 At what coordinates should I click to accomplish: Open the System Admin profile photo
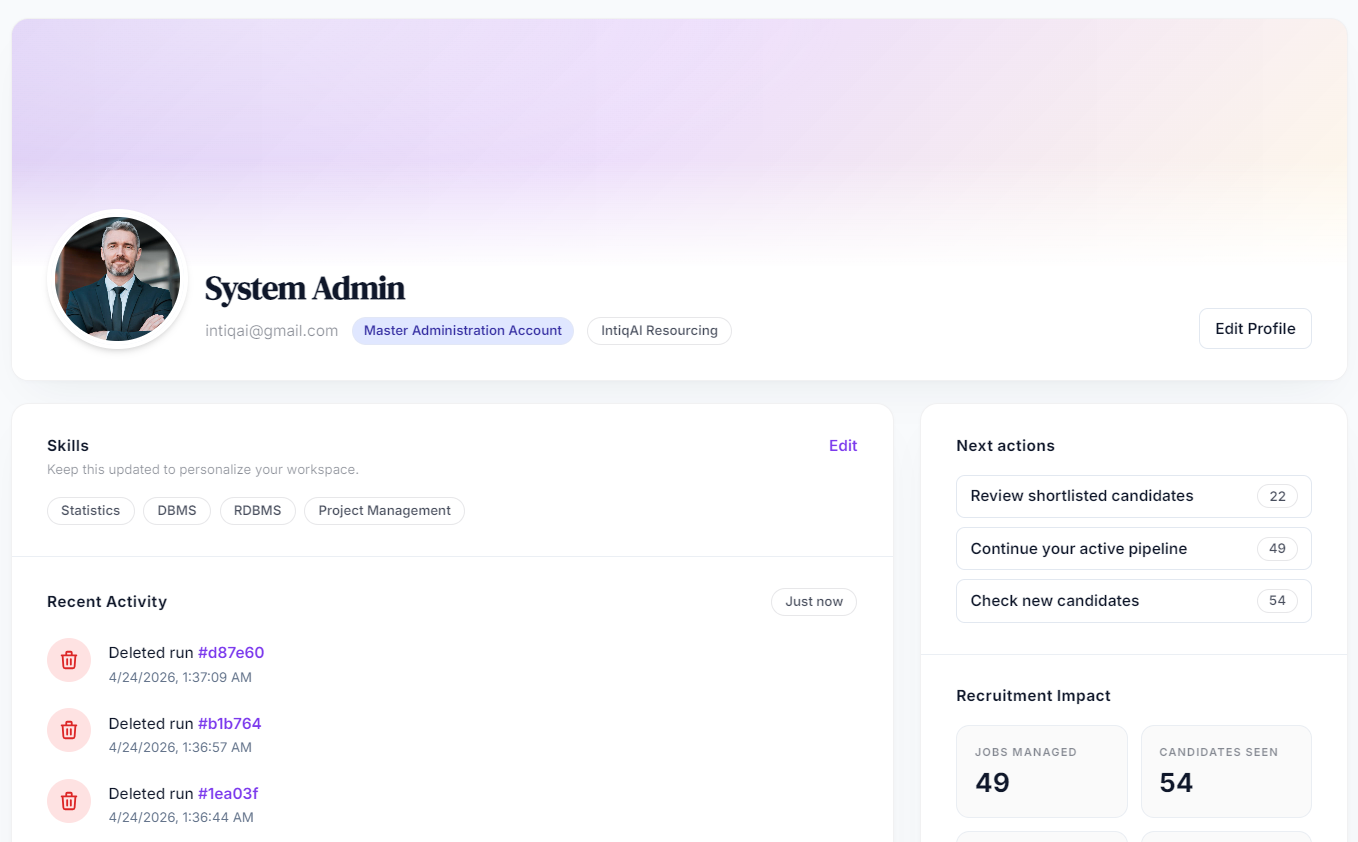pyautogui.click(x=118, y=279)
